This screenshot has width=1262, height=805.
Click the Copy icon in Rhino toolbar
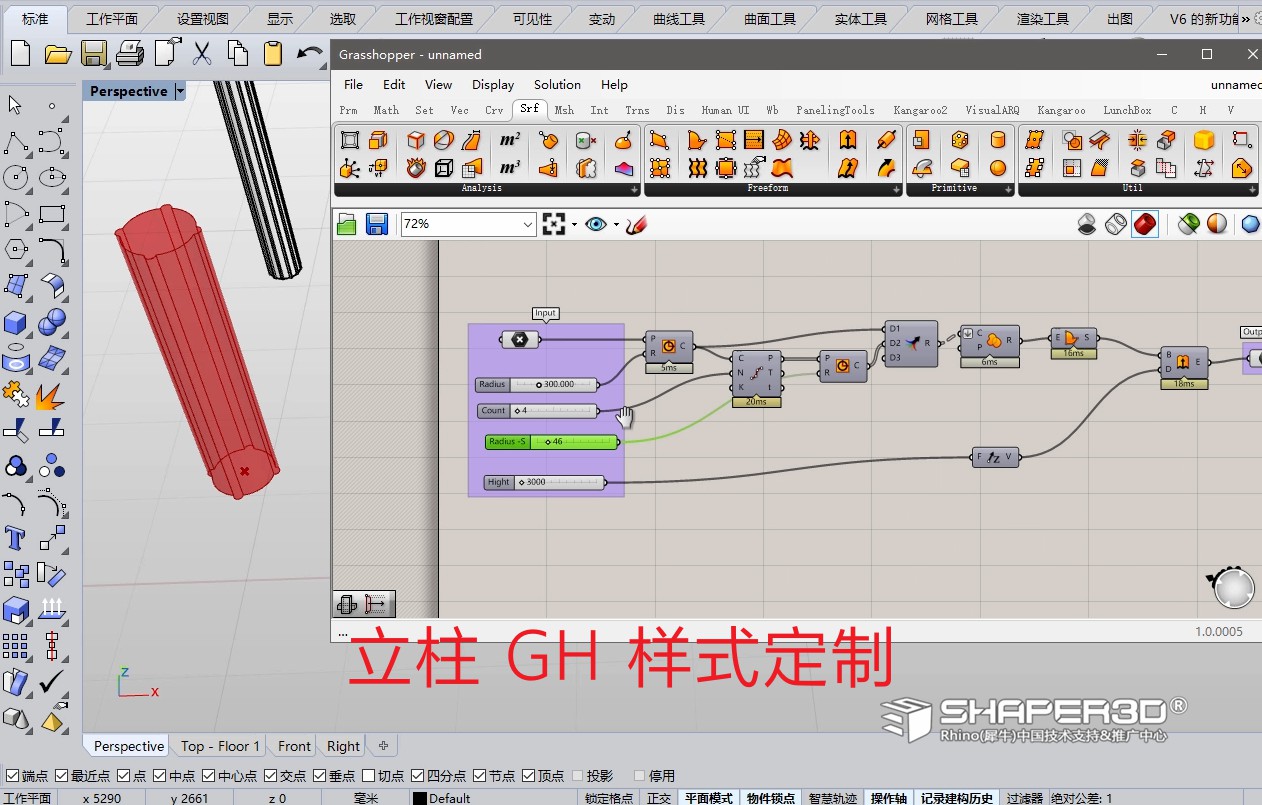tap(238, 53)
